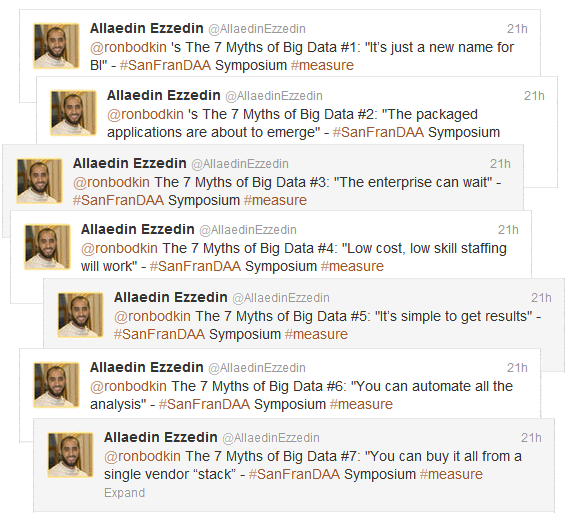574x518 pixels.
Task: Click #measure hashtag in the Myth #6 tweet
Action: pos(361,404)
